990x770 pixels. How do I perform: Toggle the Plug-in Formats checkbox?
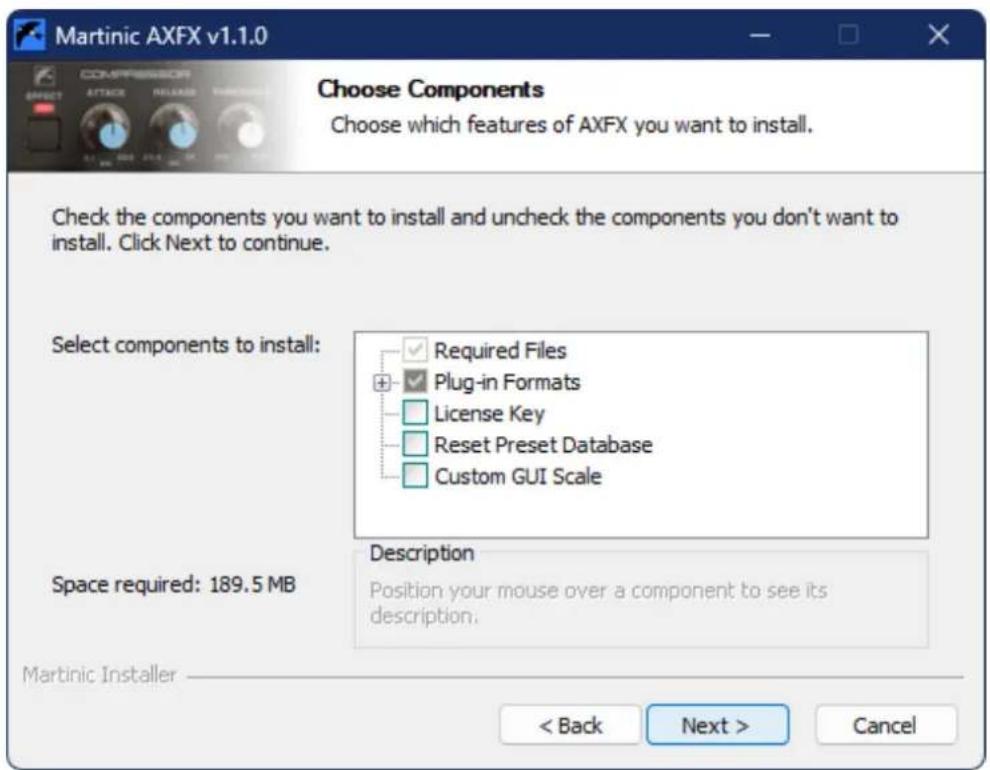(x=415, y=381)
